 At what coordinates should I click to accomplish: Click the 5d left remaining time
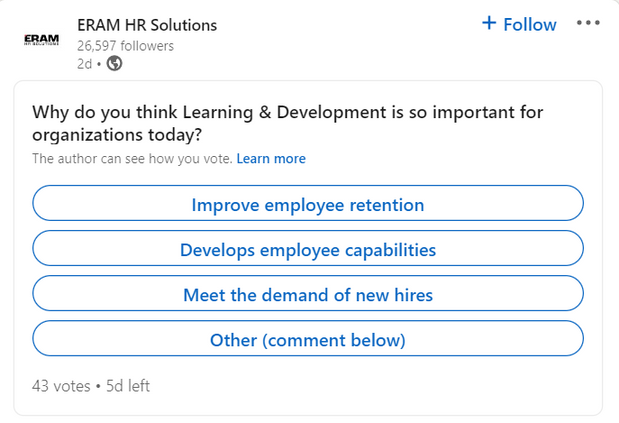point(128,386)
